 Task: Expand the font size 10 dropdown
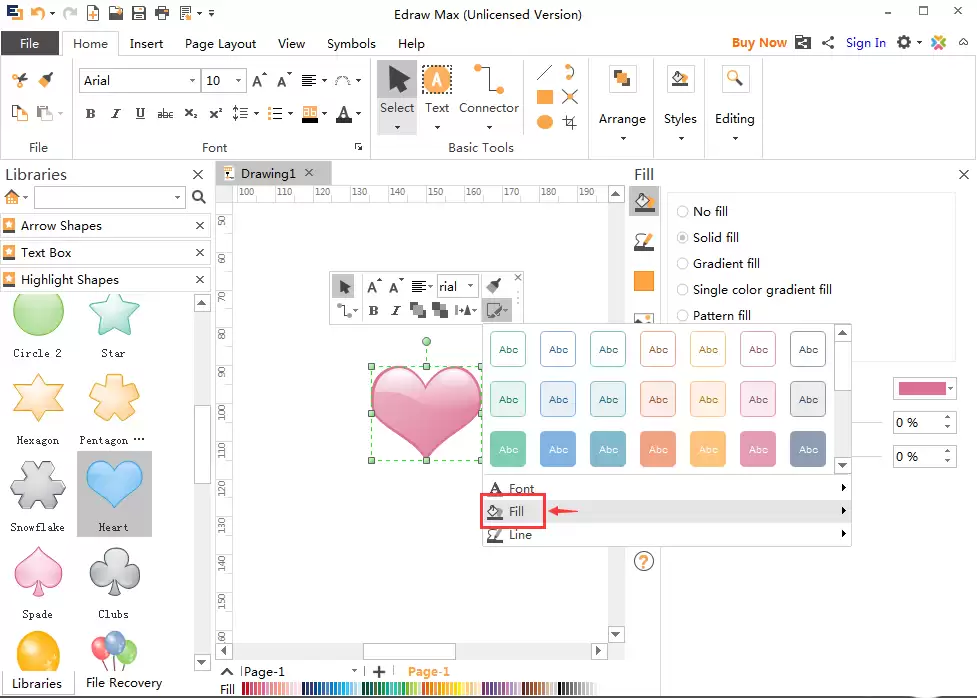(x=238, y=80)
